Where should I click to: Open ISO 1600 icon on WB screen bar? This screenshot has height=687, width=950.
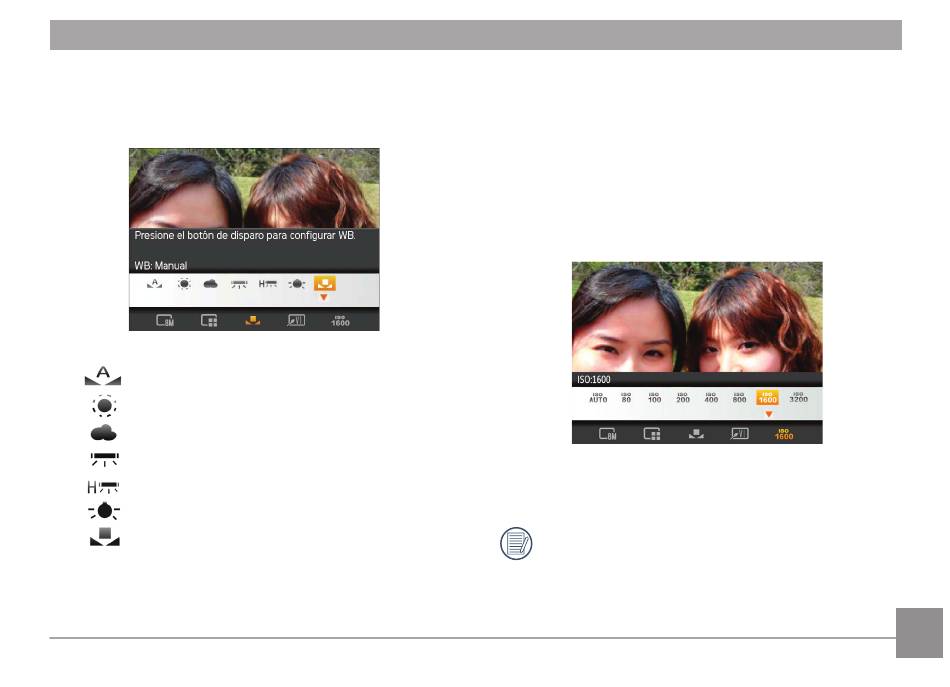(340, 321)
